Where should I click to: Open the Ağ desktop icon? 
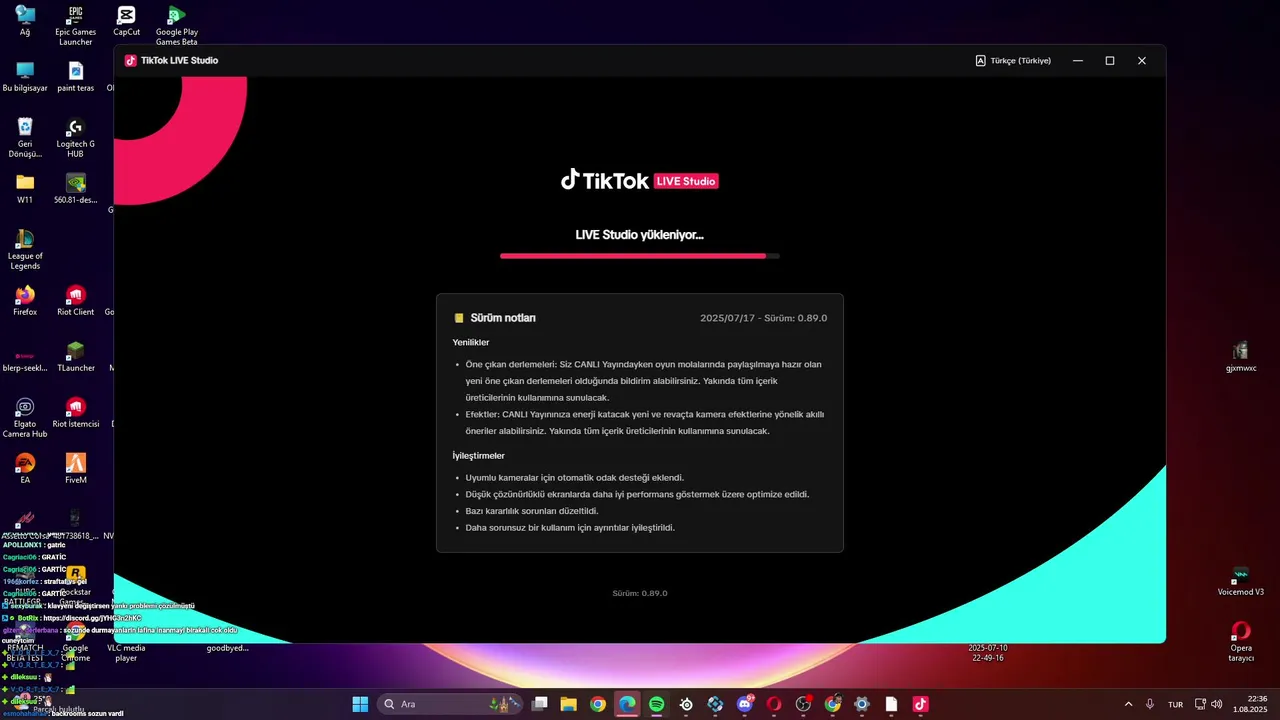[25, 21]
